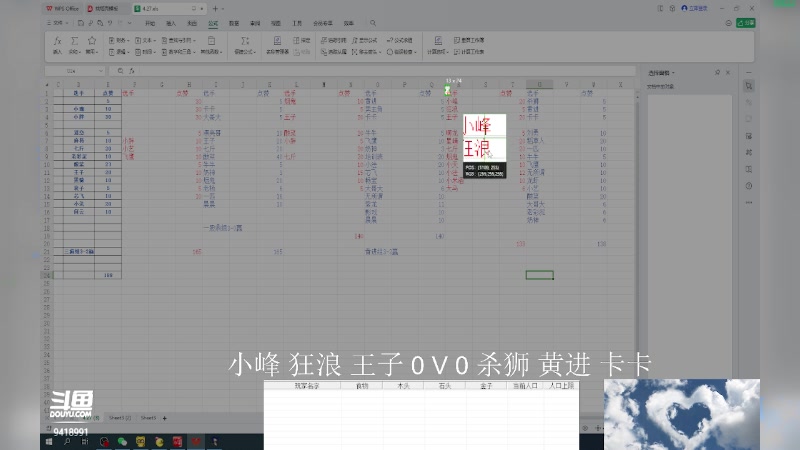The width and height of the screenshot is (800, 450).
Task: Click Calculate Sheet in the ribbon
Action: pyautogui.click(x=469, y=52)
